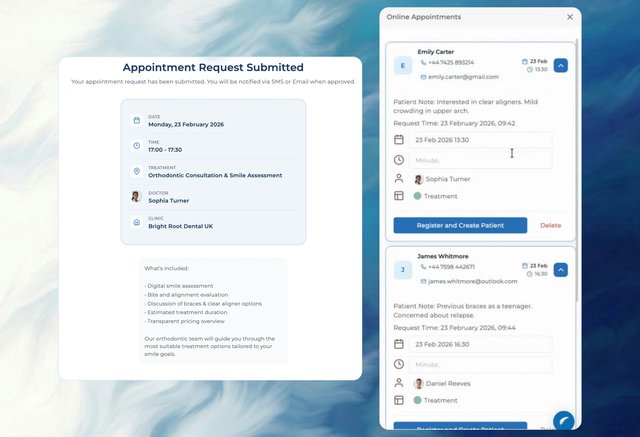This screenshot has width=640, height=437.
Task: Open the Daniel Reeves doctor selector
Action: (442, 384)
